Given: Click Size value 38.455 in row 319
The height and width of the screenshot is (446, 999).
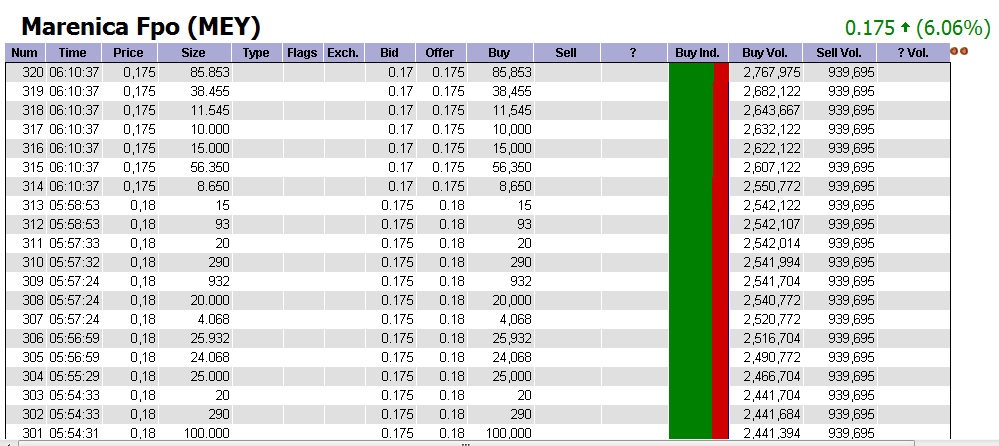Looking at the screenshot, I should click(x=210, y=91).
